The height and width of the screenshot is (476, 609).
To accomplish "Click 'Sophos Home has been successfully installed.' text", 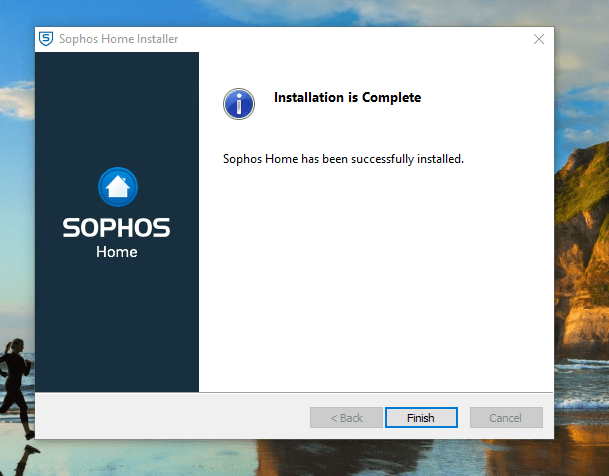I will (343, 159).
